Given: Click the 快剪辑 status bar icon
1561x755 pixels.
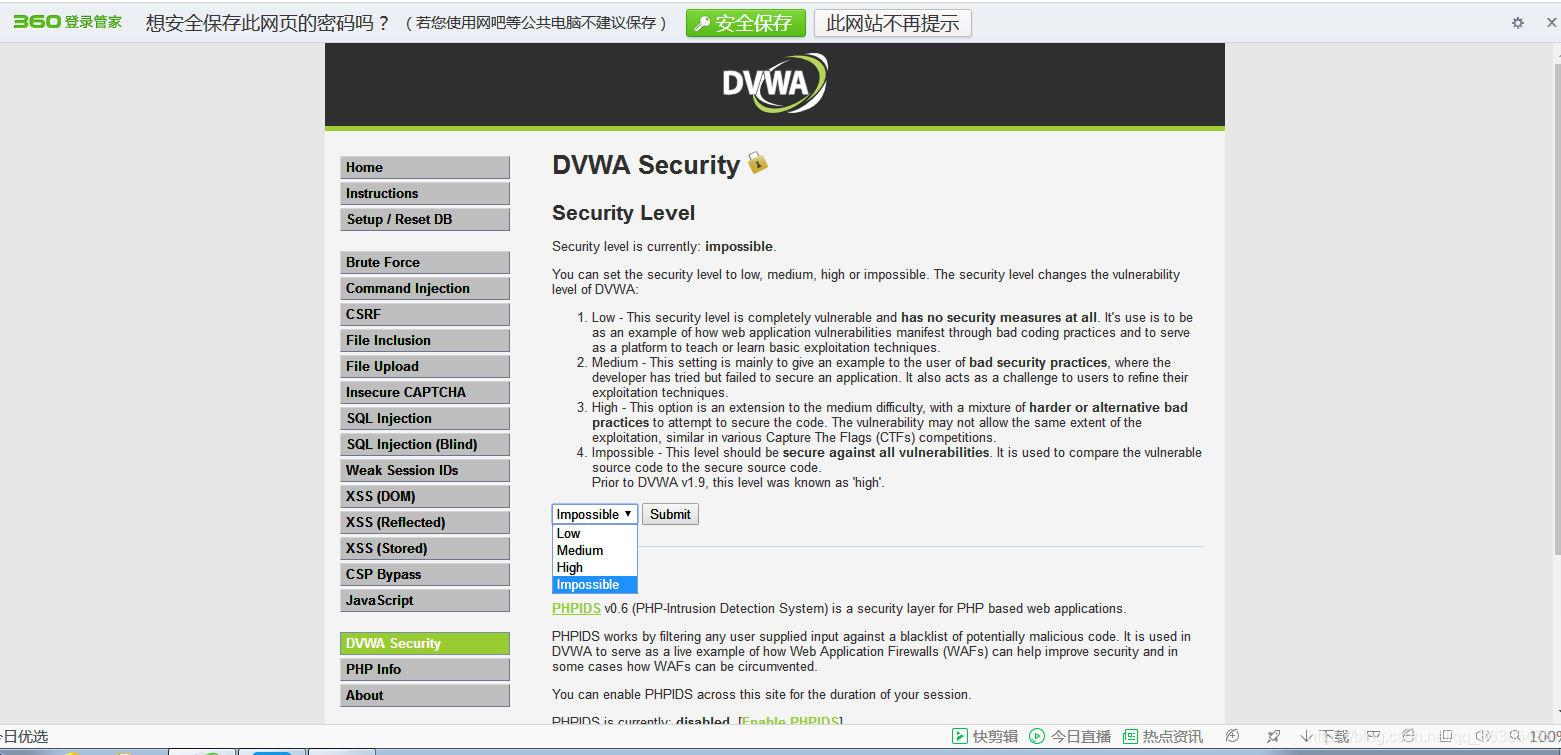Looking at the screenshot, I should click(985, 736).
